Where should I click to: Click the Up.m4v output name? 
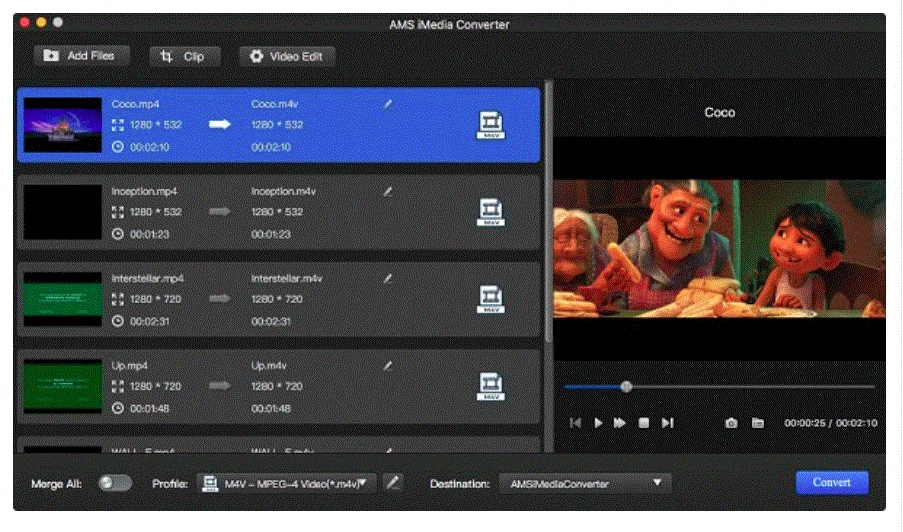tap(269, 366)
